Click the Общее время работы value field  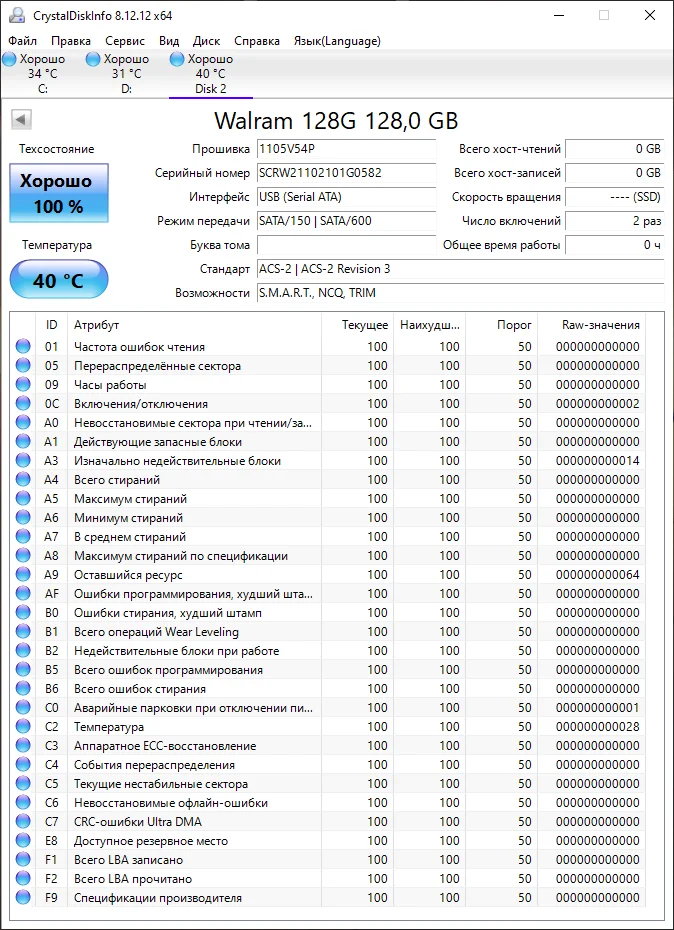pos(615,245)
